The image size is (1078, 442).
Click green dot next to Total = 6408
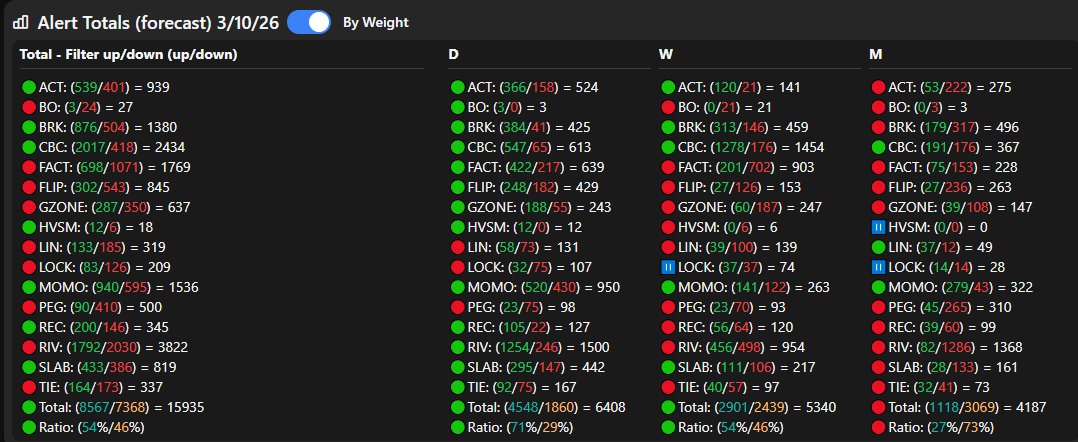(457, 407)
